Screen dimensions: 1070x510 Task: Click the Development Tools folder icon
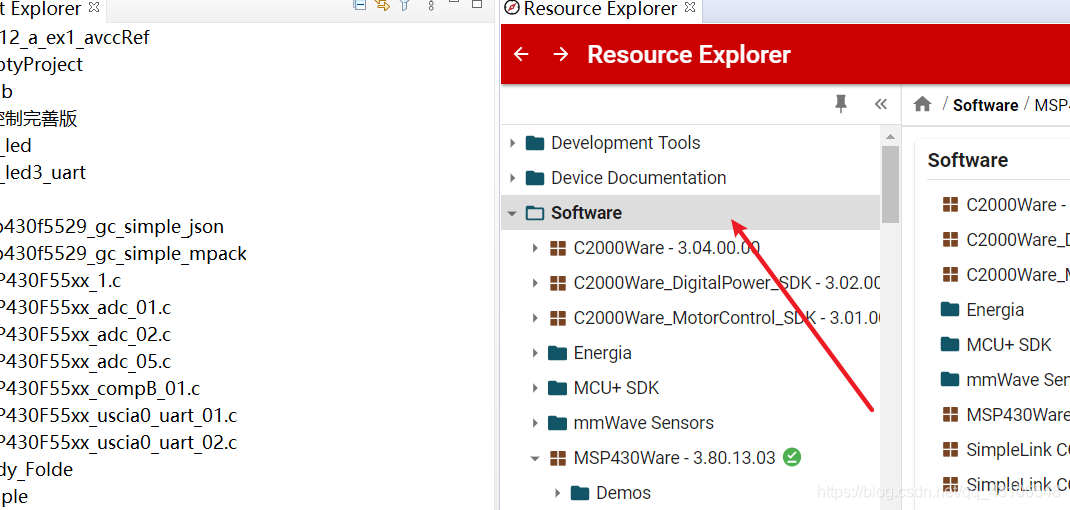click(x=535, y=143)
